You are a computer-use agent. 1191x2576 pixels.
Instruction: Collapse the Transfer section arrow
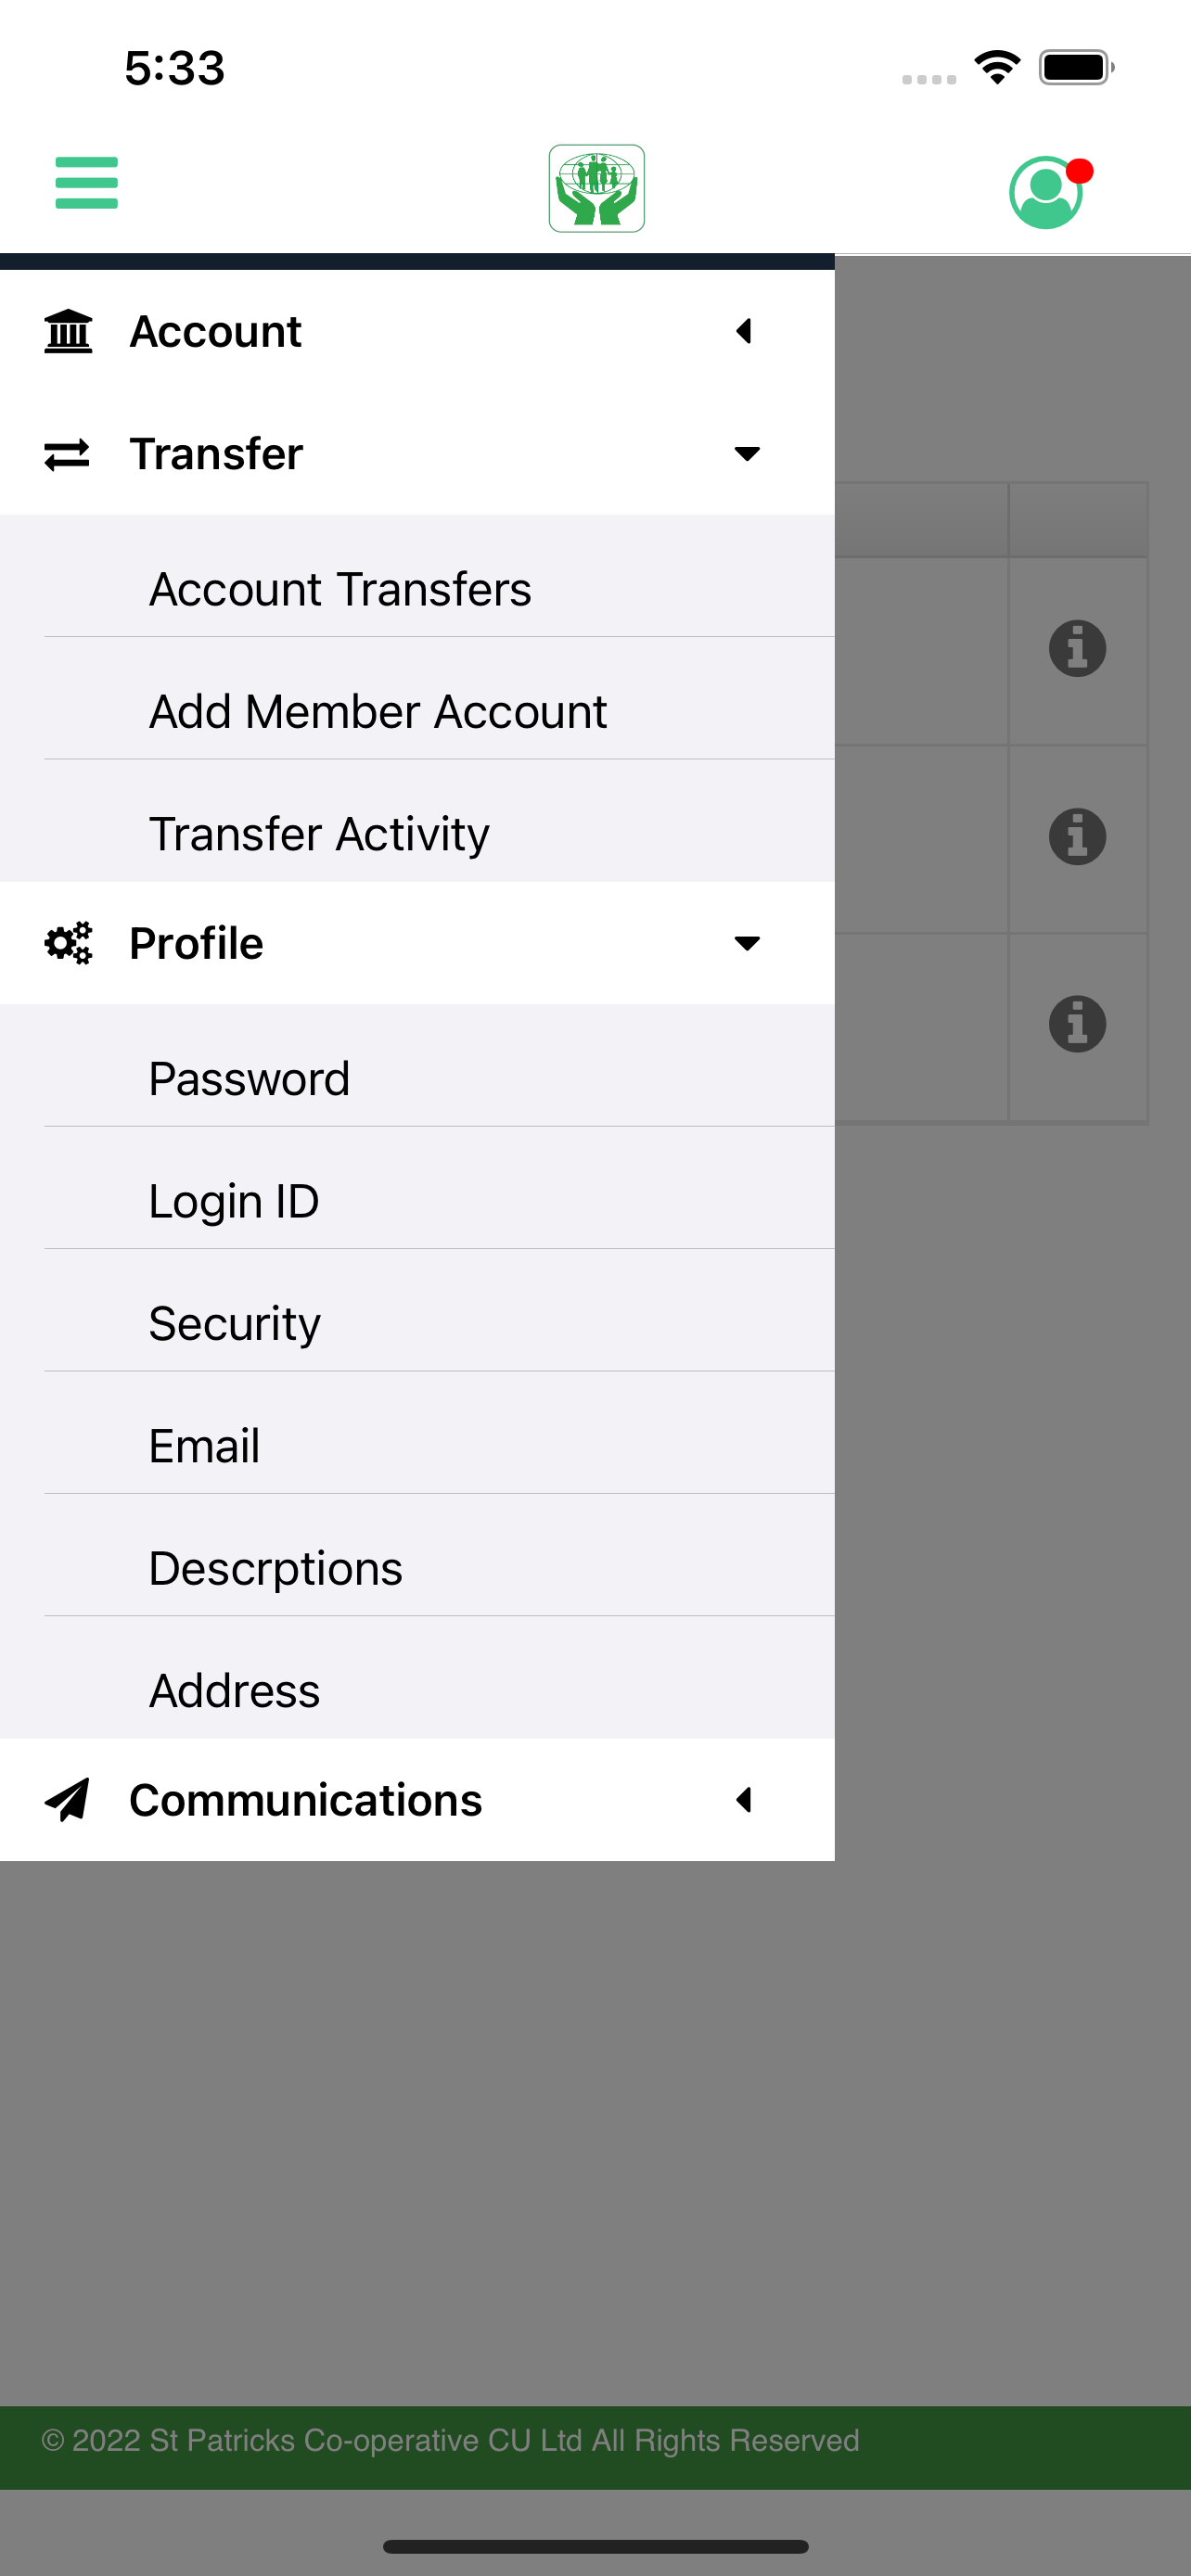tap(747, 454)
